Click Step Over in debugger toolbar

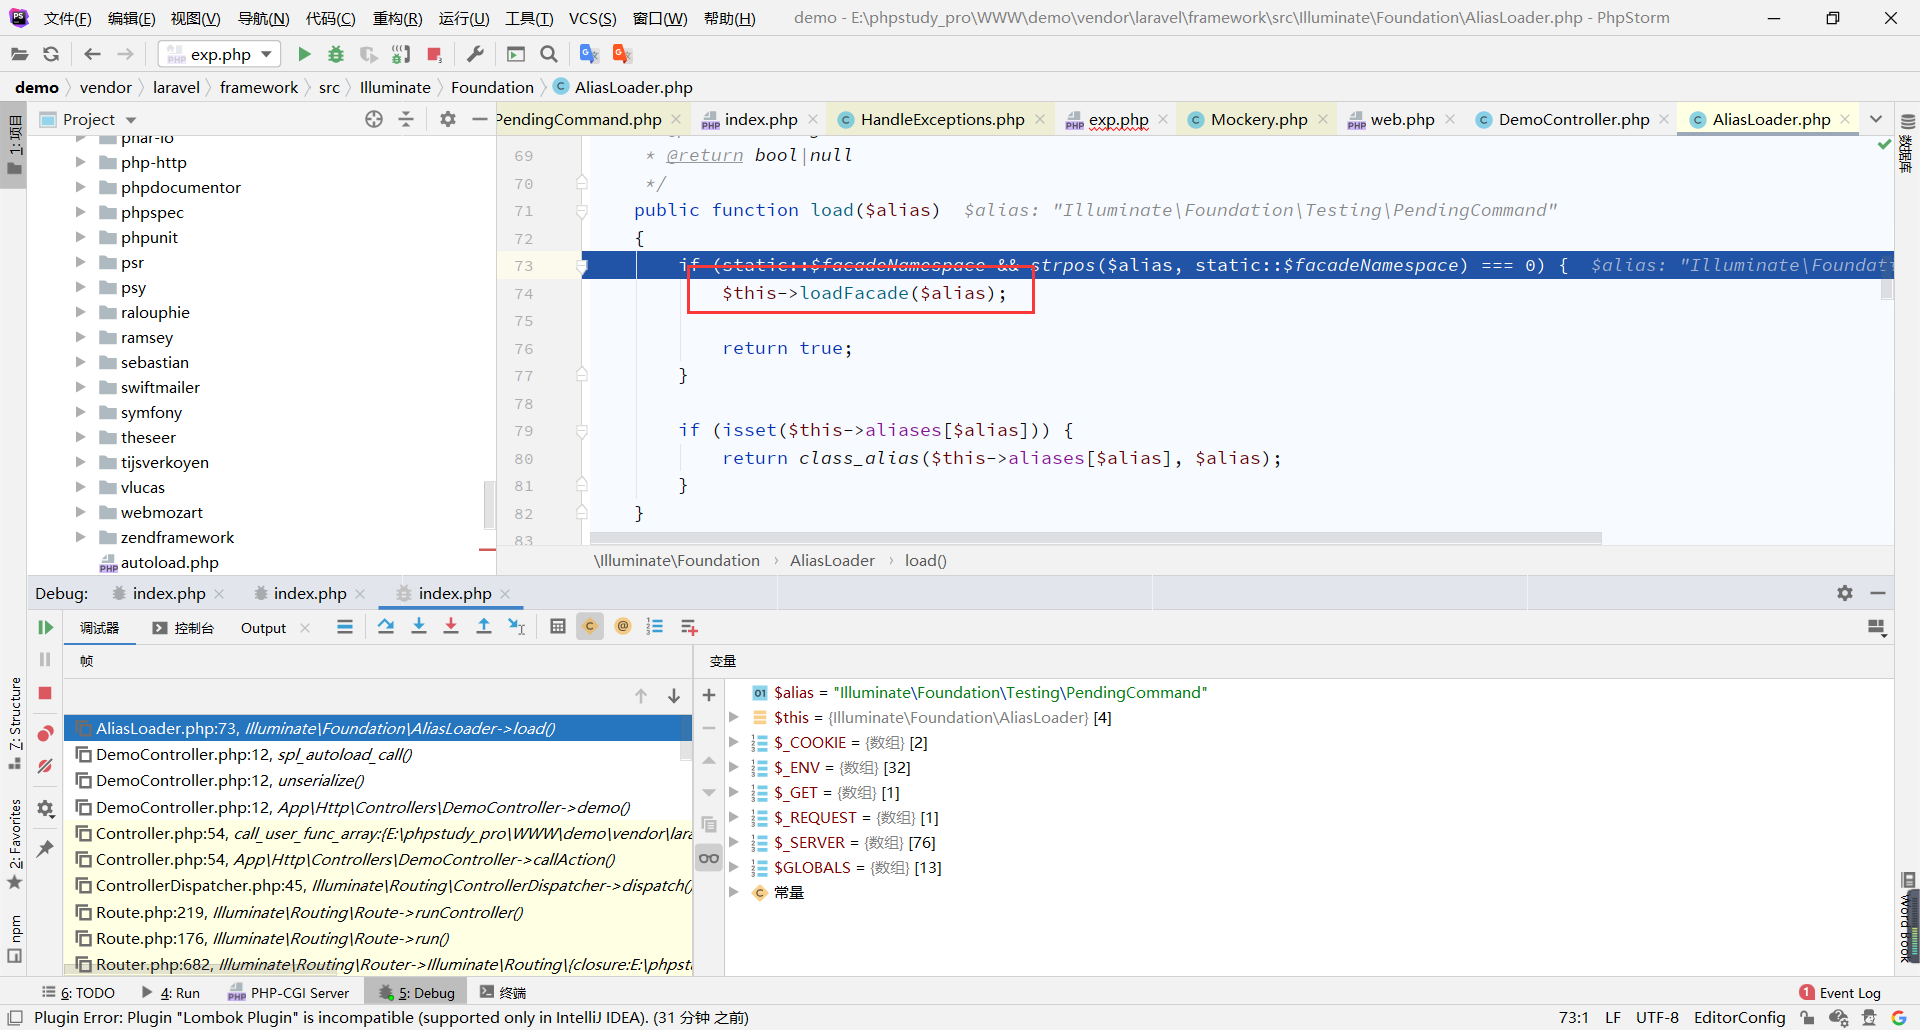coord(386,627)
